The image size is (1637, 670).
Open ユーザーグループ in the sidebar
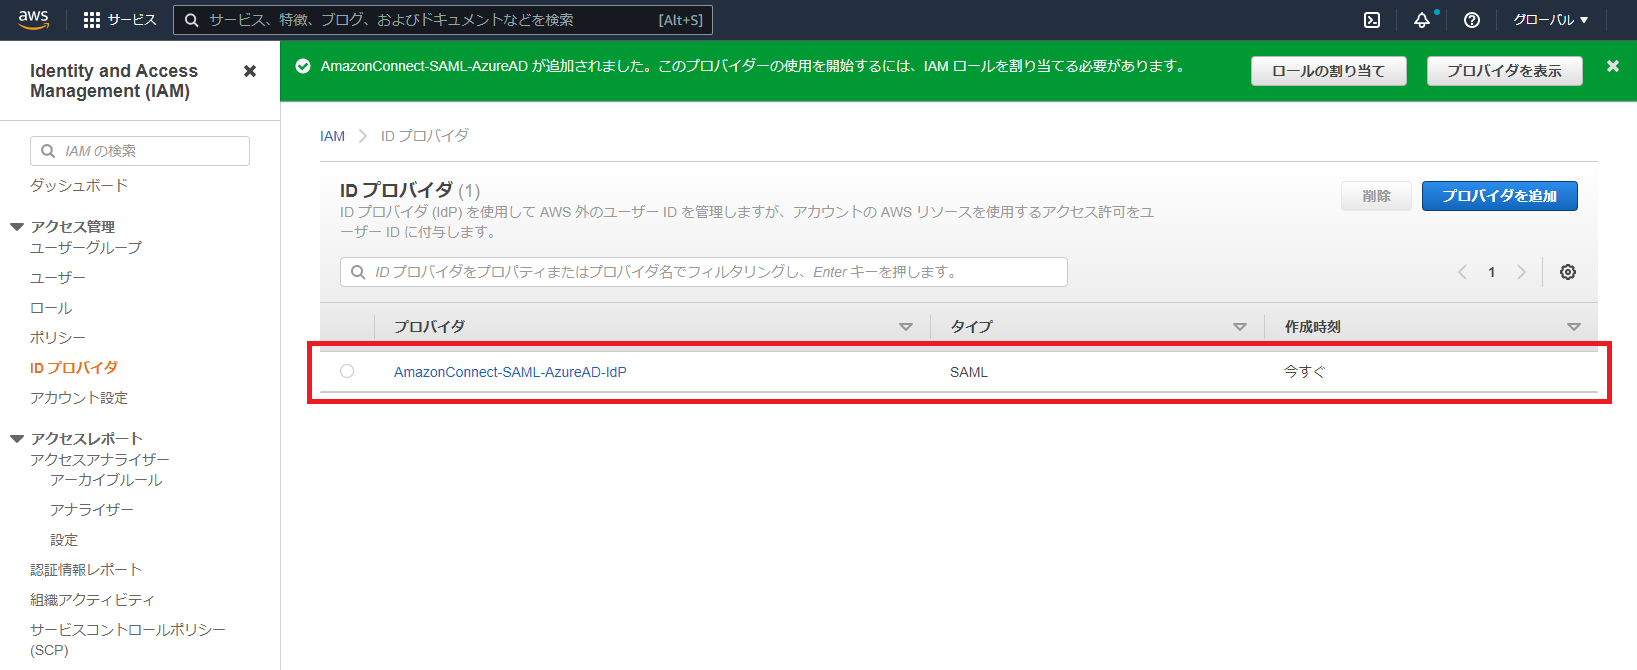click(86, 248)
